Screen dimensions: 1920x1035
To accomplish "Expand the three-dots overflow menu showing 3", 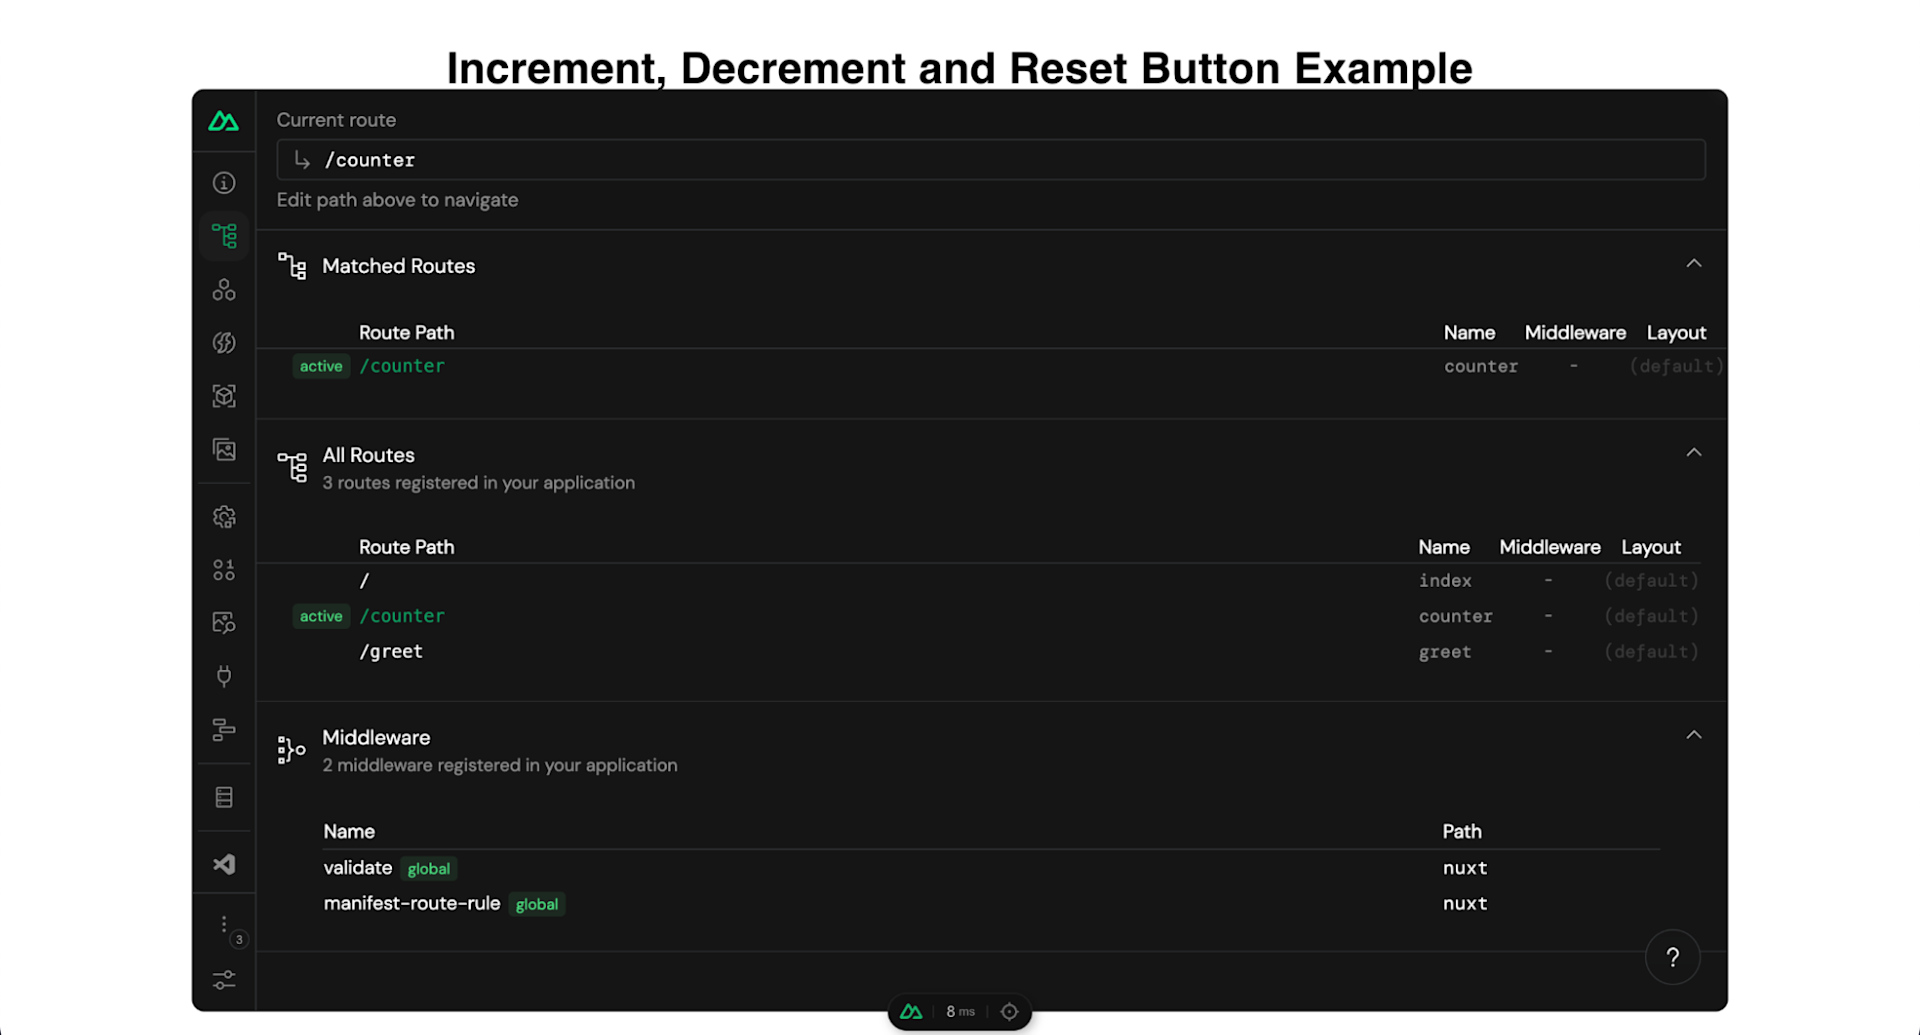I will [x=223, y=925].
